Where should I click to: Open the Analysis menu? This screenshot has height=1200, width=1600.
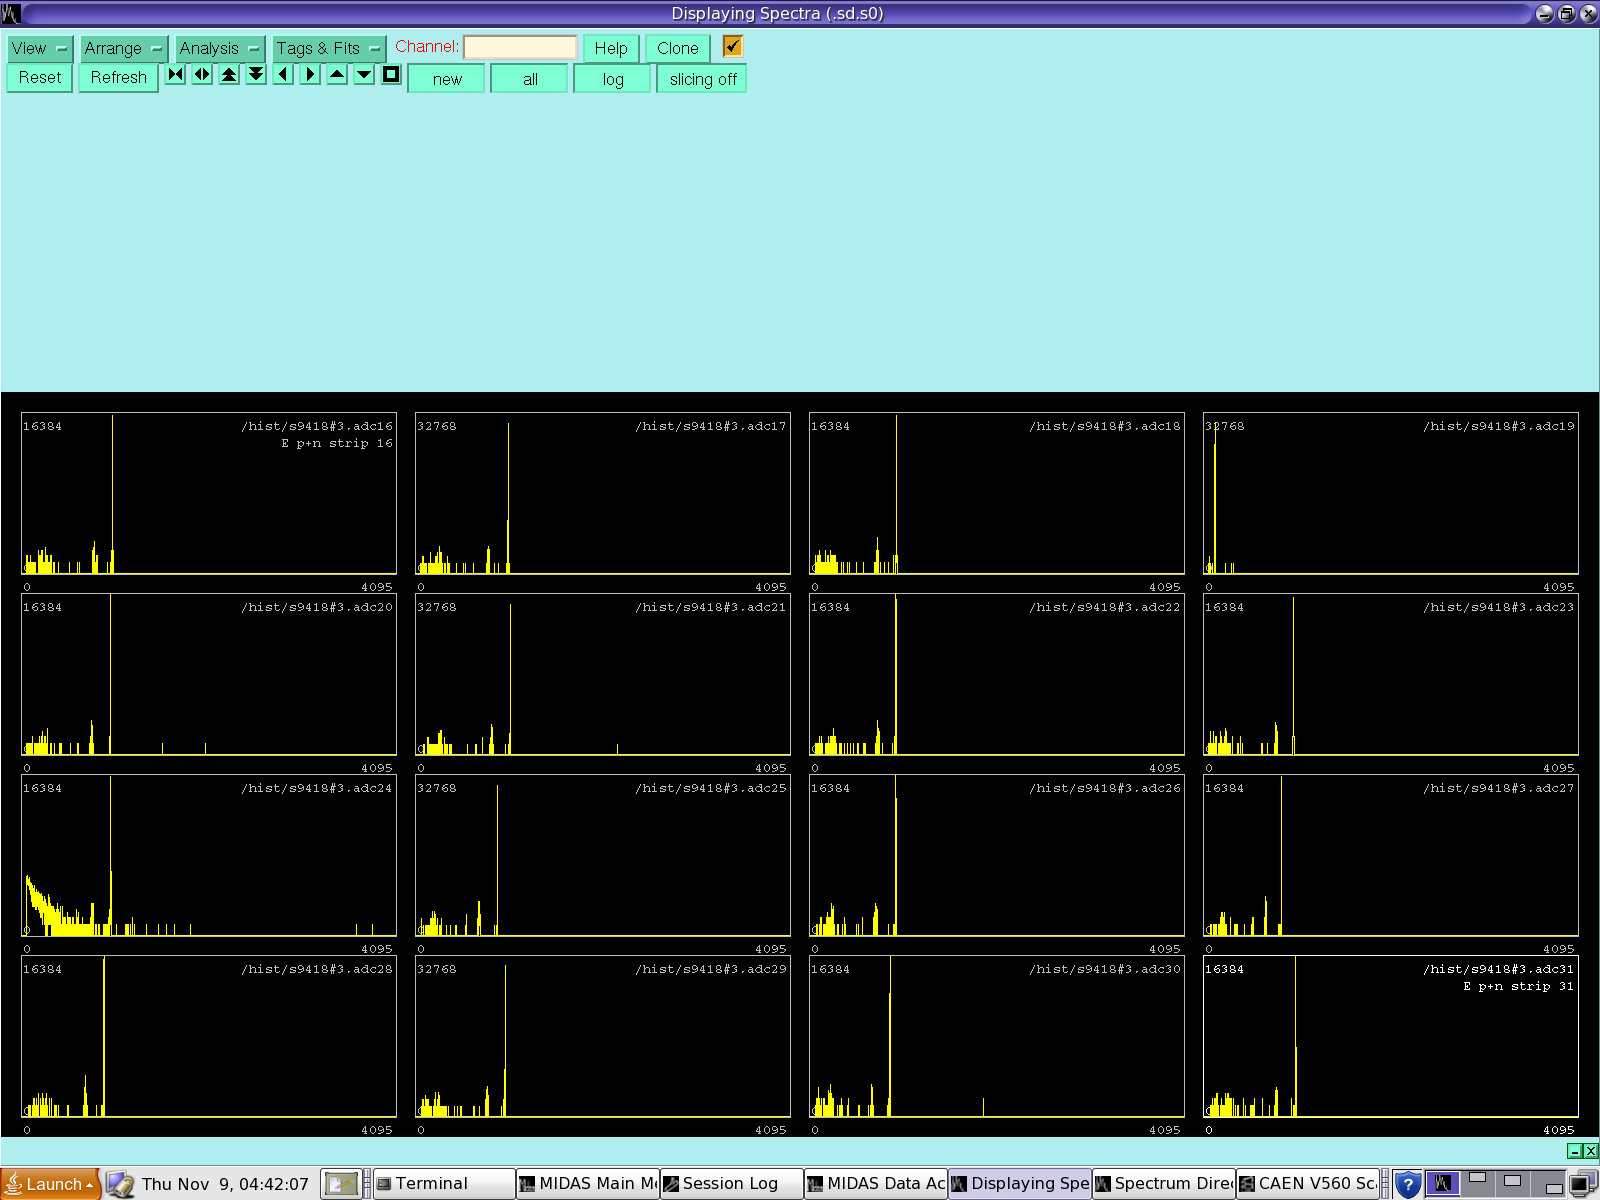coord(219,48)
